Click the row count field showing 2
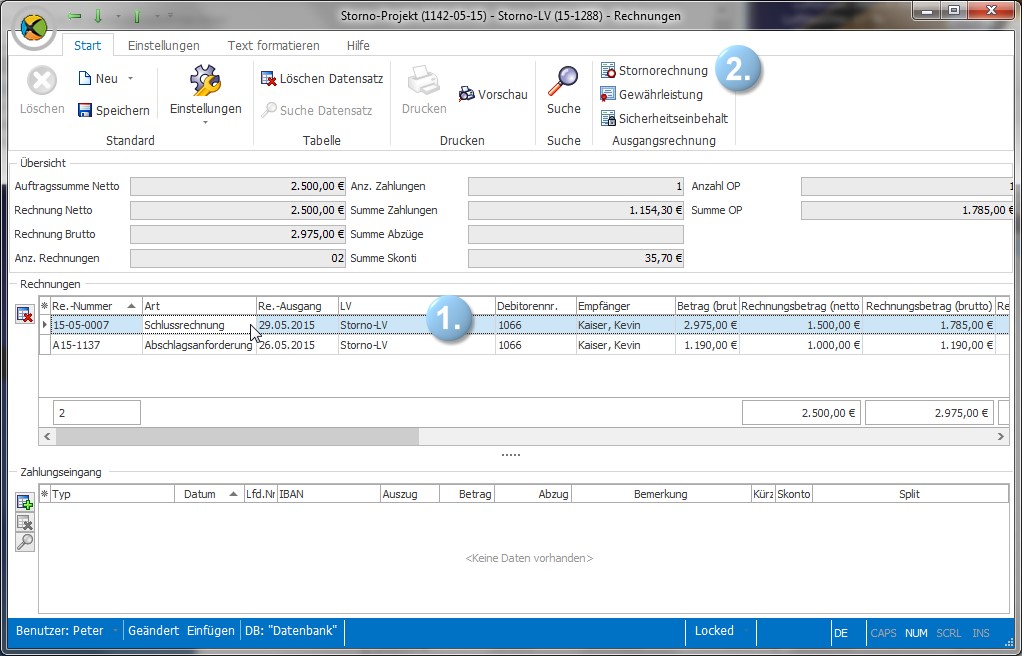 tap(96, 413)
